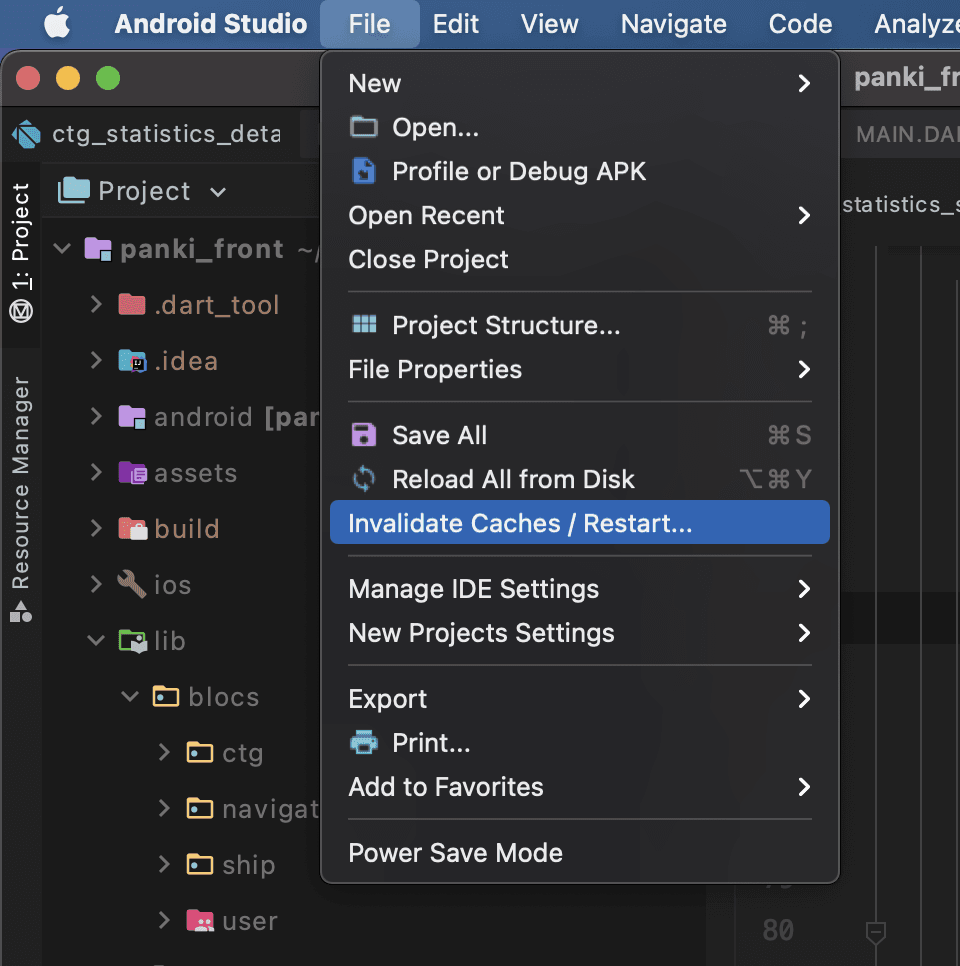The image size is (960, 966).
Task: Choose Close Project
Action: pyautogui.click(x=428, y=260)
